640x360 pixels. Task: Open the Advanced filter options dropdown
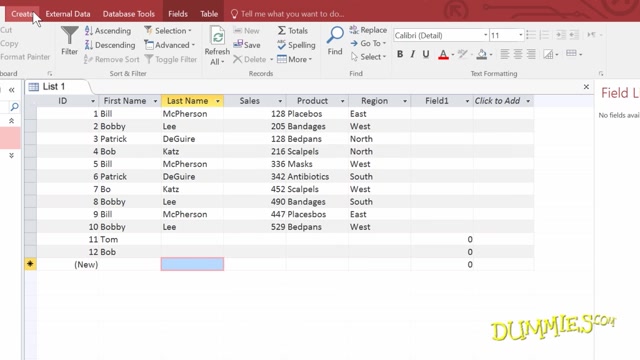(169, 45)
